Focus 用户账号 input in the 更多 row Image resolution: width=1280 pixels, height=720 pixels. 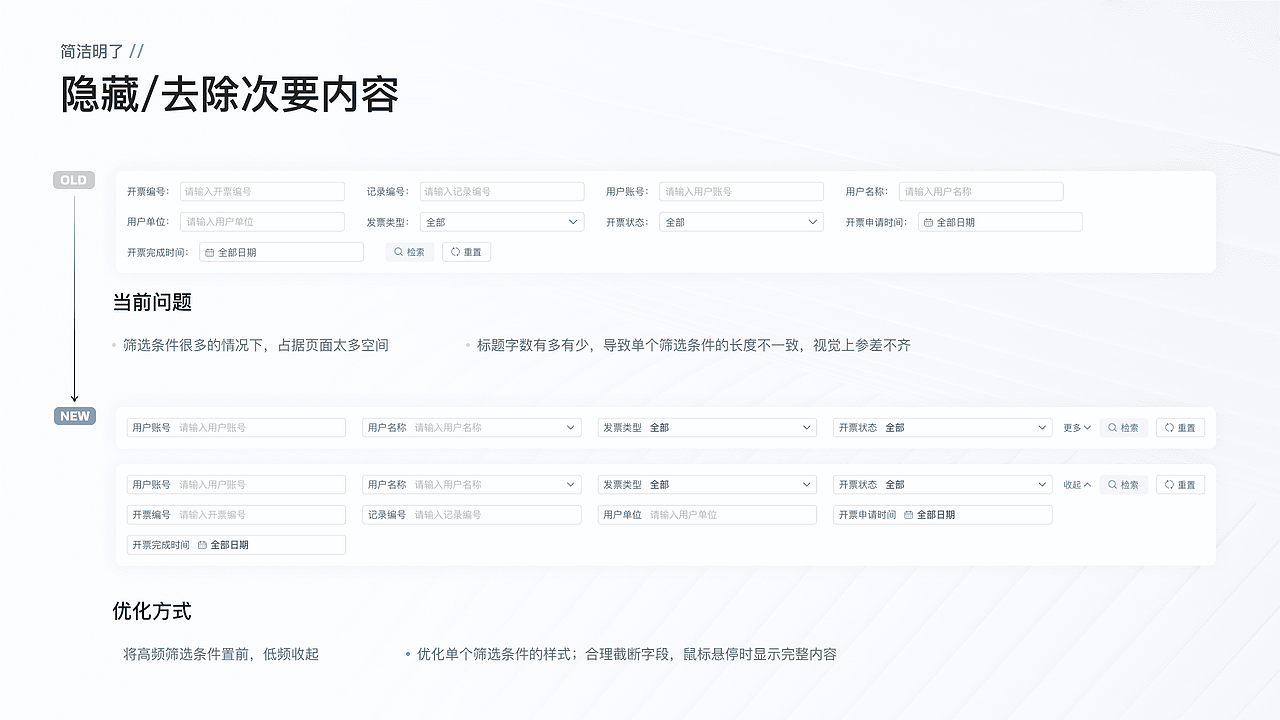coord(236,427)
